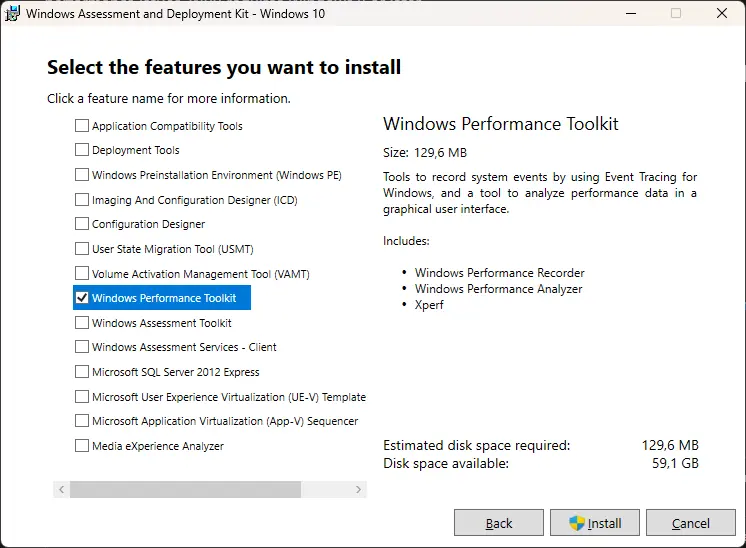Check the Application Compatibility Tools checkbox
The height and width of the screenshot is (548, 746).
pyautogui.click(x=82, y=126)
